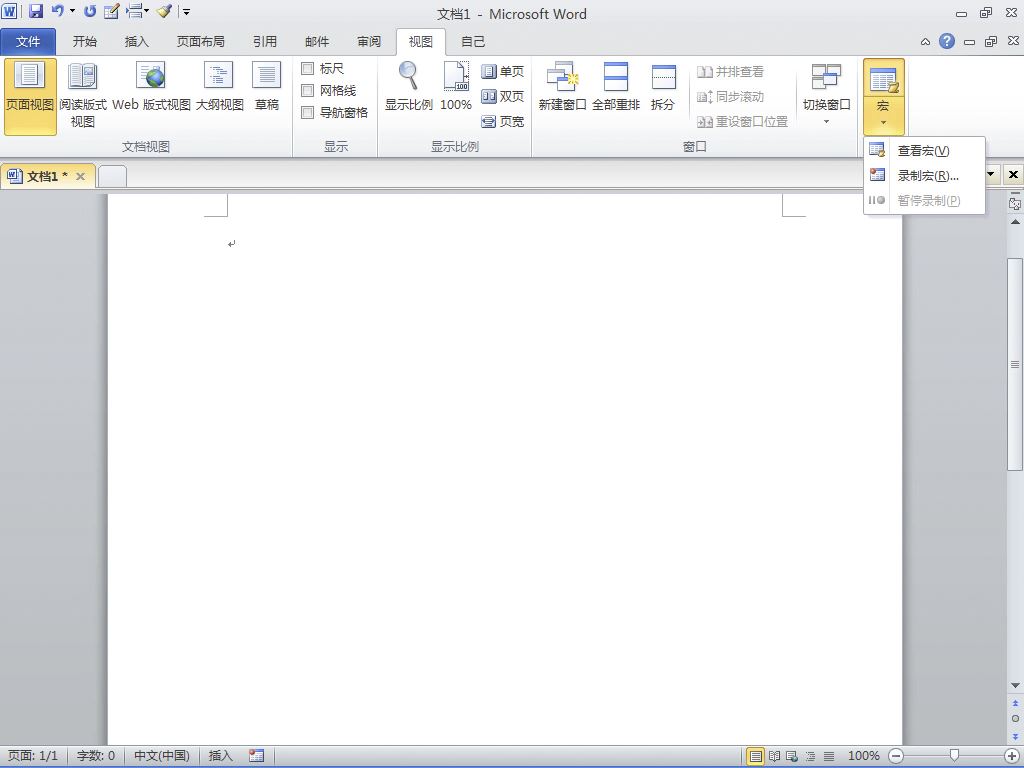This screenshot has height=768, width=1024.
Task: Click 页面: 1/1 in status bar
Action: (x=33, y=756)
